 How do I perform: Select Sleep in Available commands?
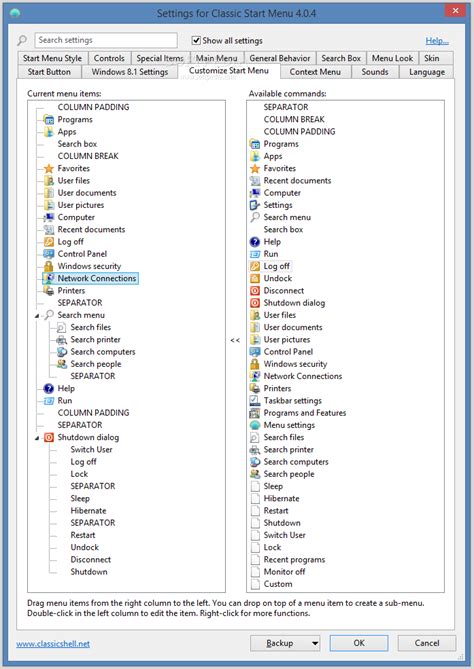273,486
